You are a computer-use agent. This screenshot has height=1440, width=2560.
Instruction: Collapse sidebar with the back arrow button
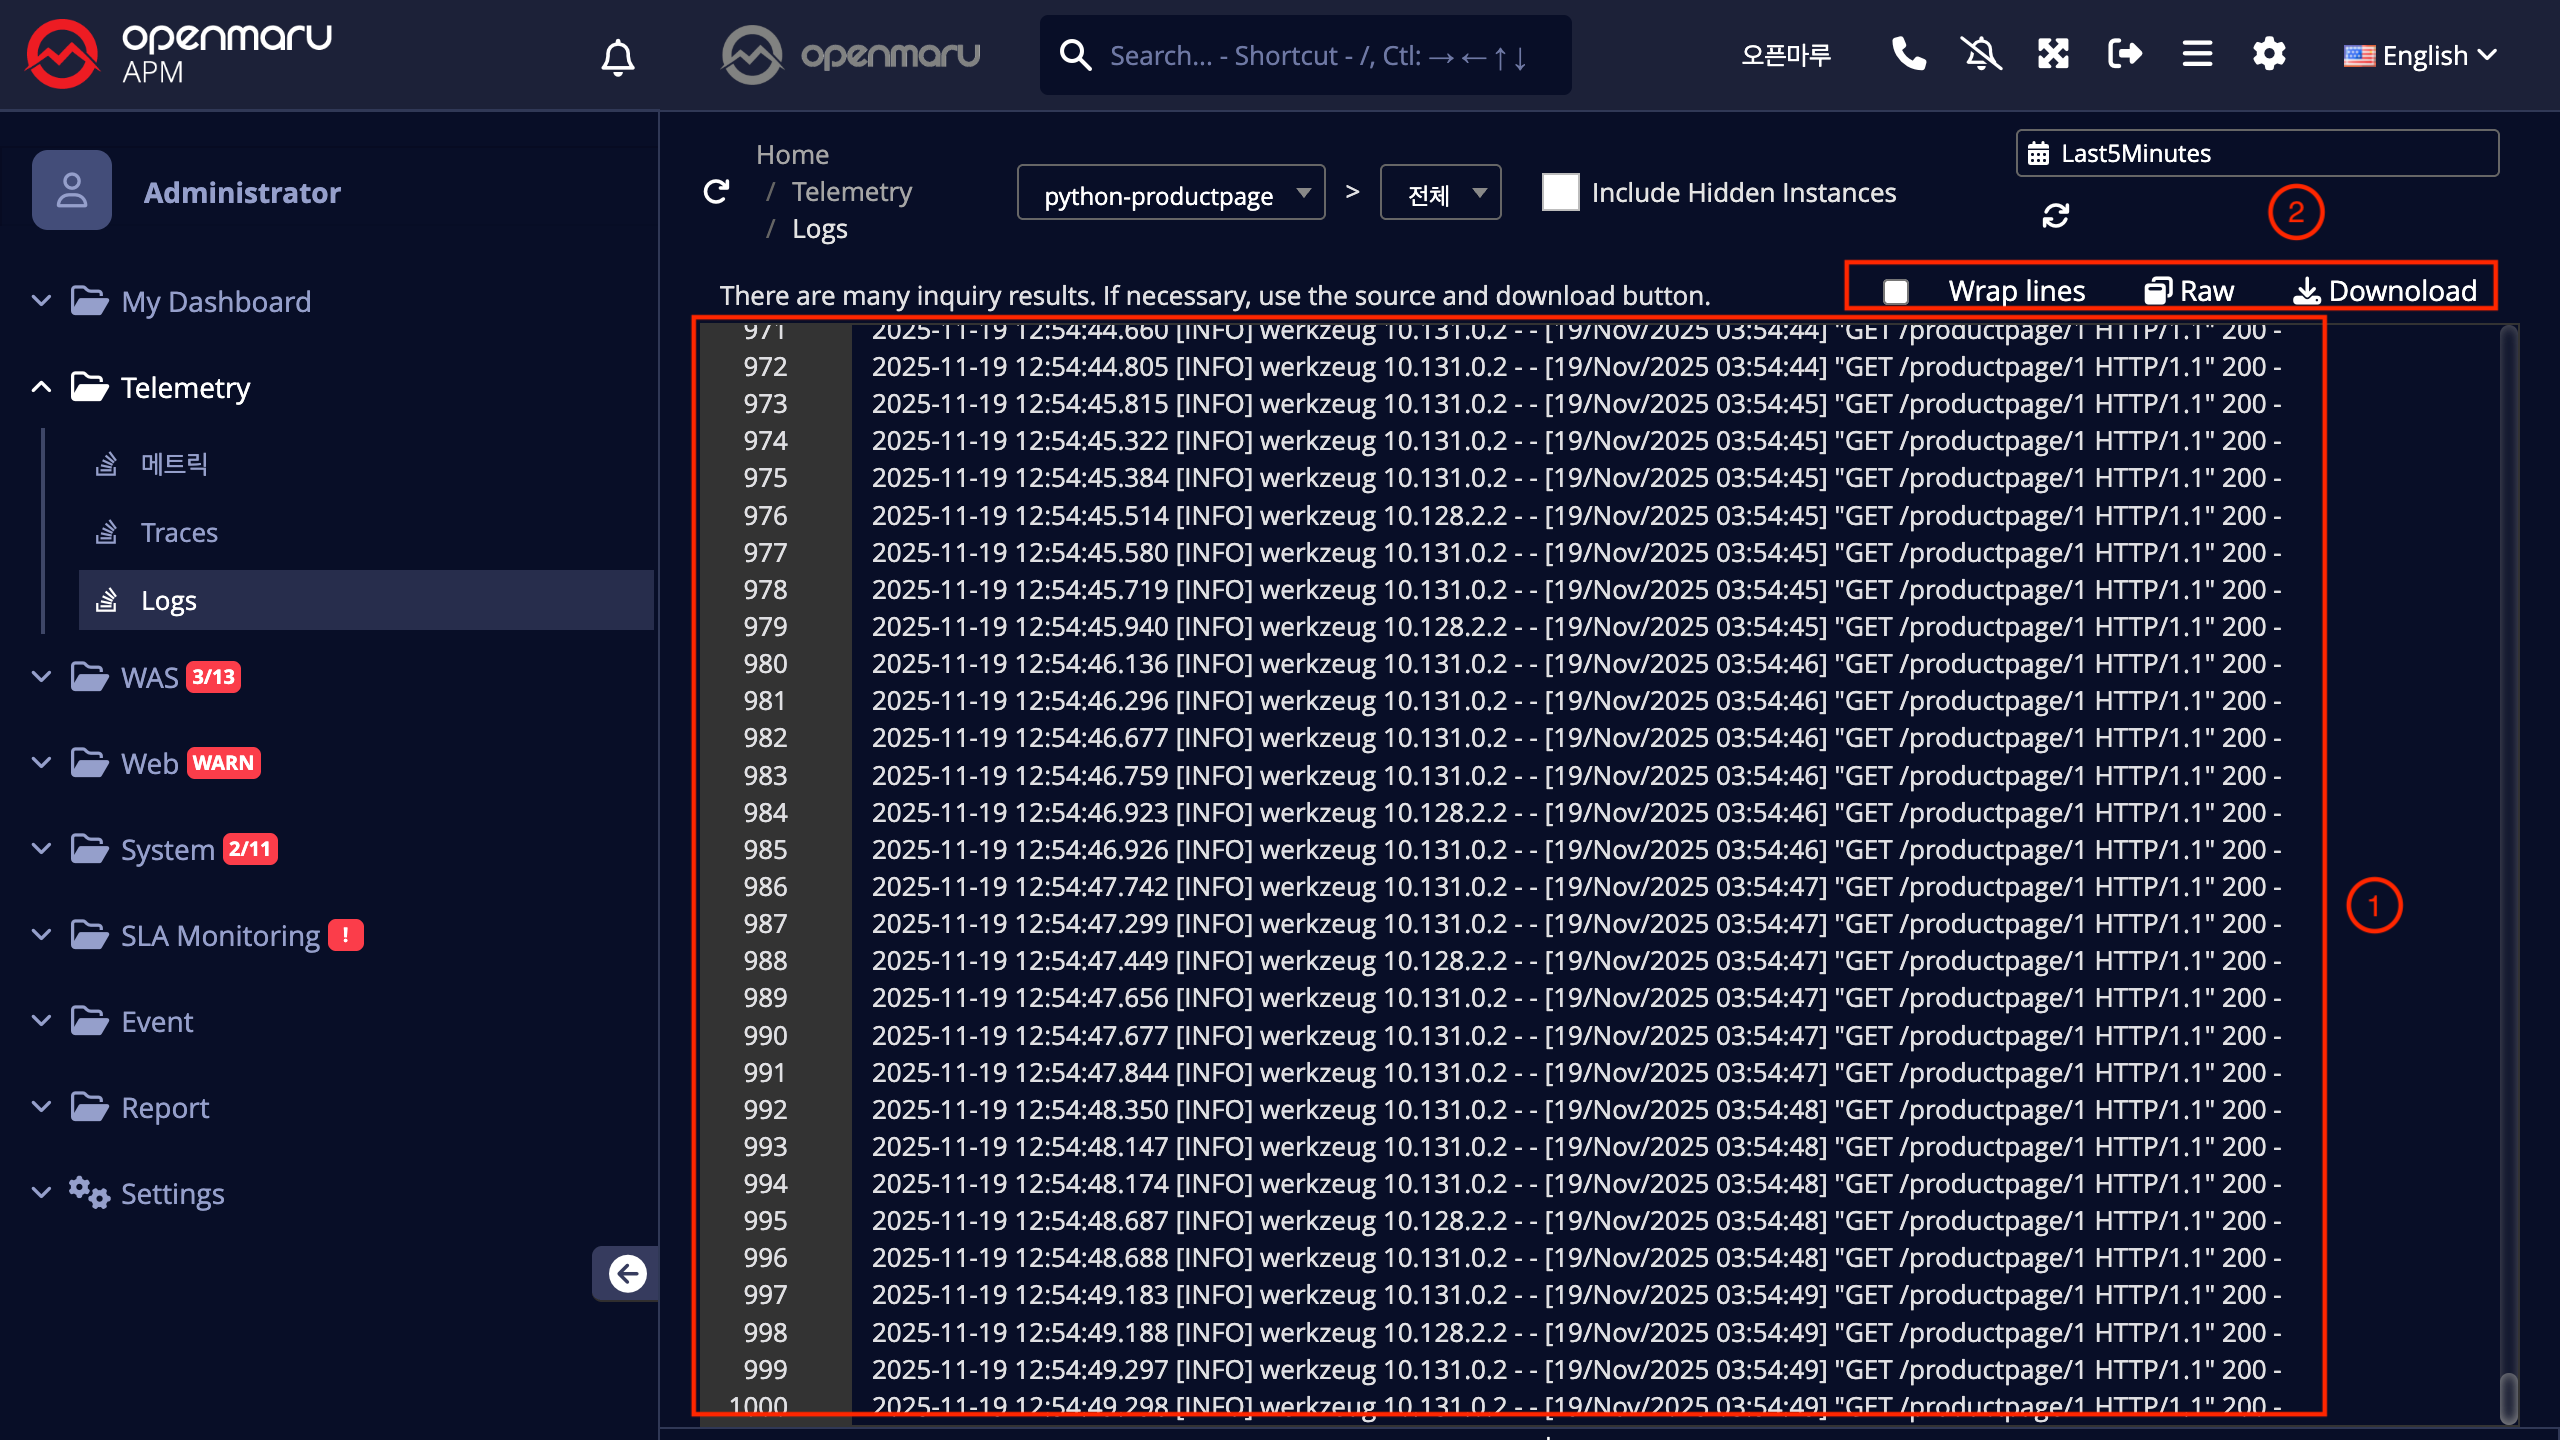coord(627,1273)
